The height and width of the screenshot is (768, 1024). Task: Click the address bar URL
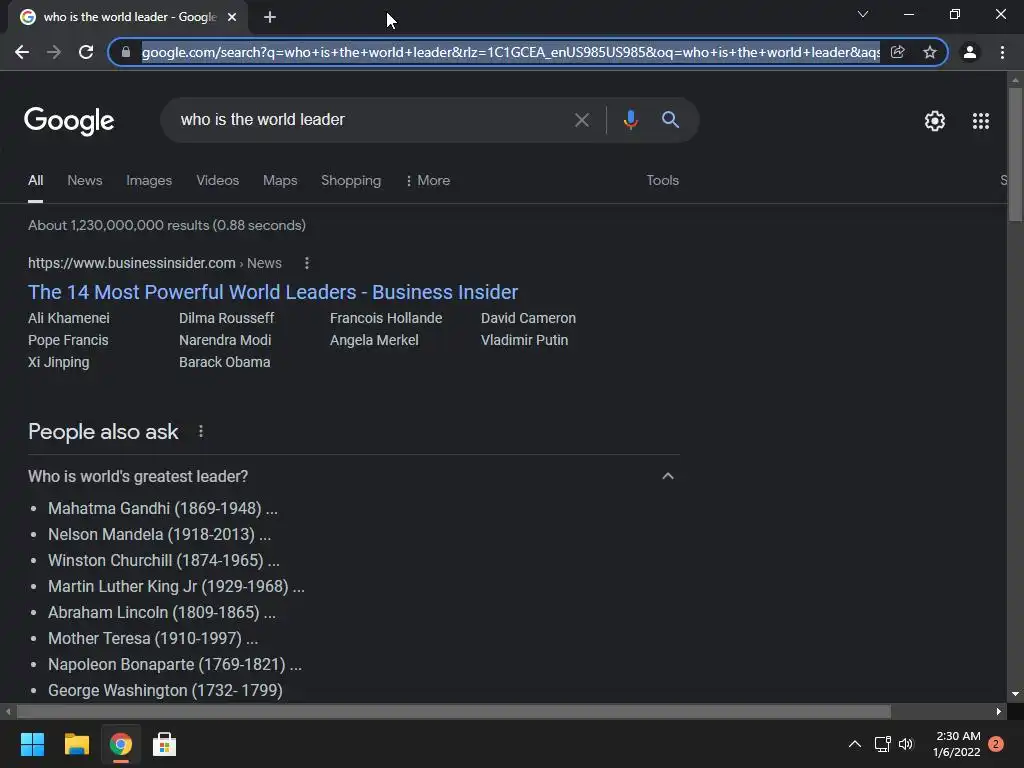[511, 52]
